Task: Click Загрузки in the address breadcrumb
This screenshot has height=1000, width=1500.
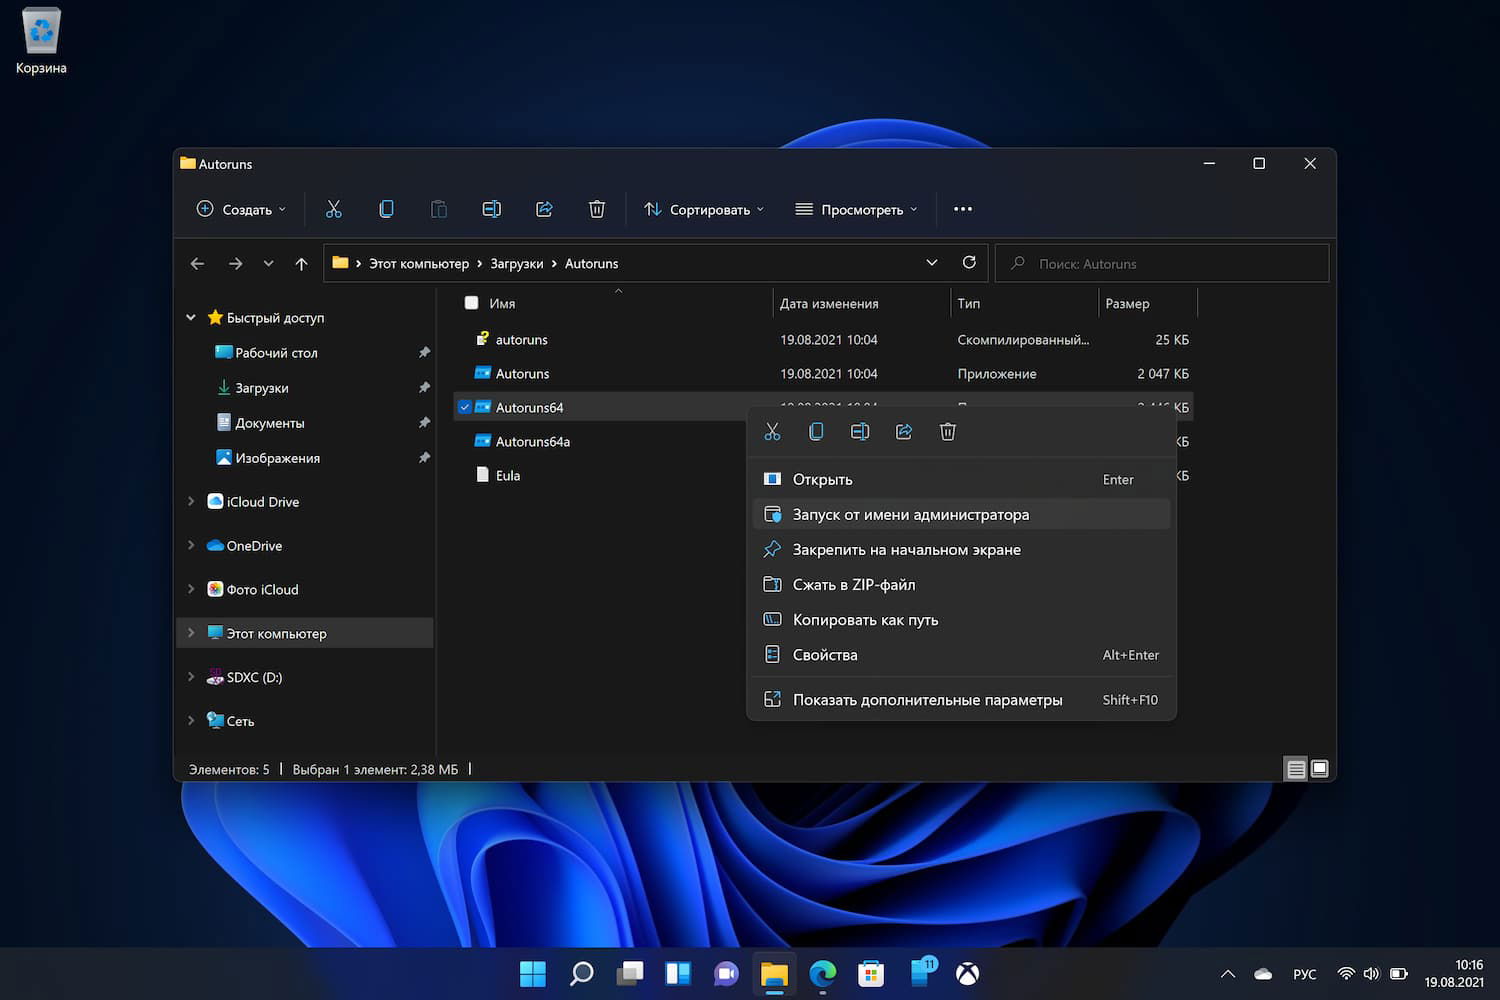Action: 516,264
